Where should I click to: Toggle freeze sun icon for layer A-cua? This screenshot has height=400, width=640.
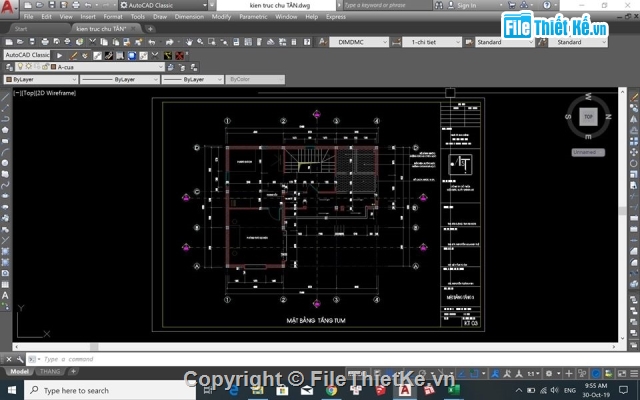tap(29, 67)
